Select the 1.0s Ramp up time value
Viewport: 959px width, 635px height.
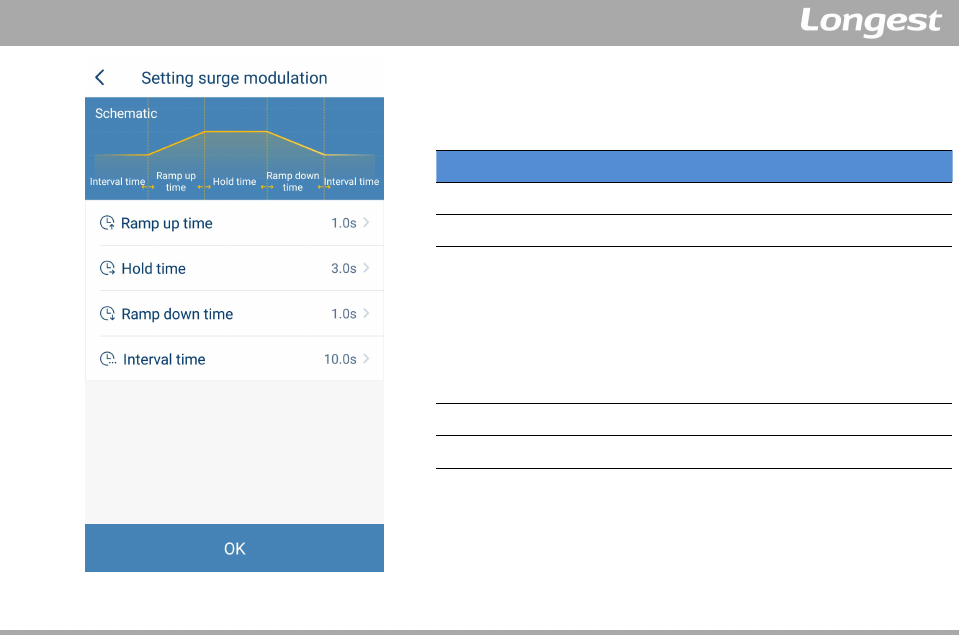[344, 223]
